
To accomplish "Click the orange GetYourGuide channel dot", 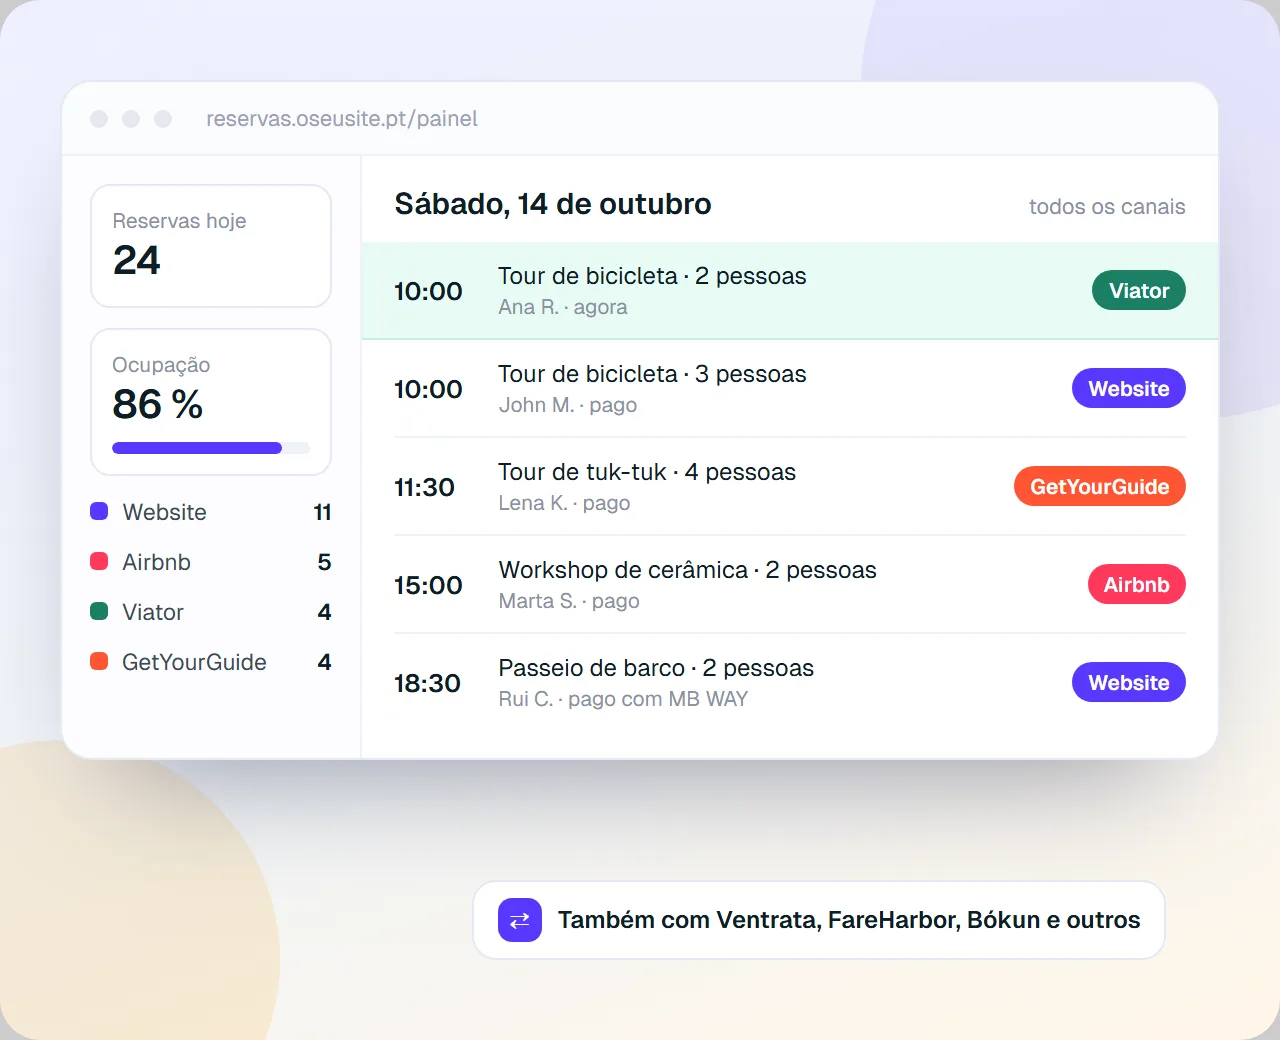I will 99,661.
